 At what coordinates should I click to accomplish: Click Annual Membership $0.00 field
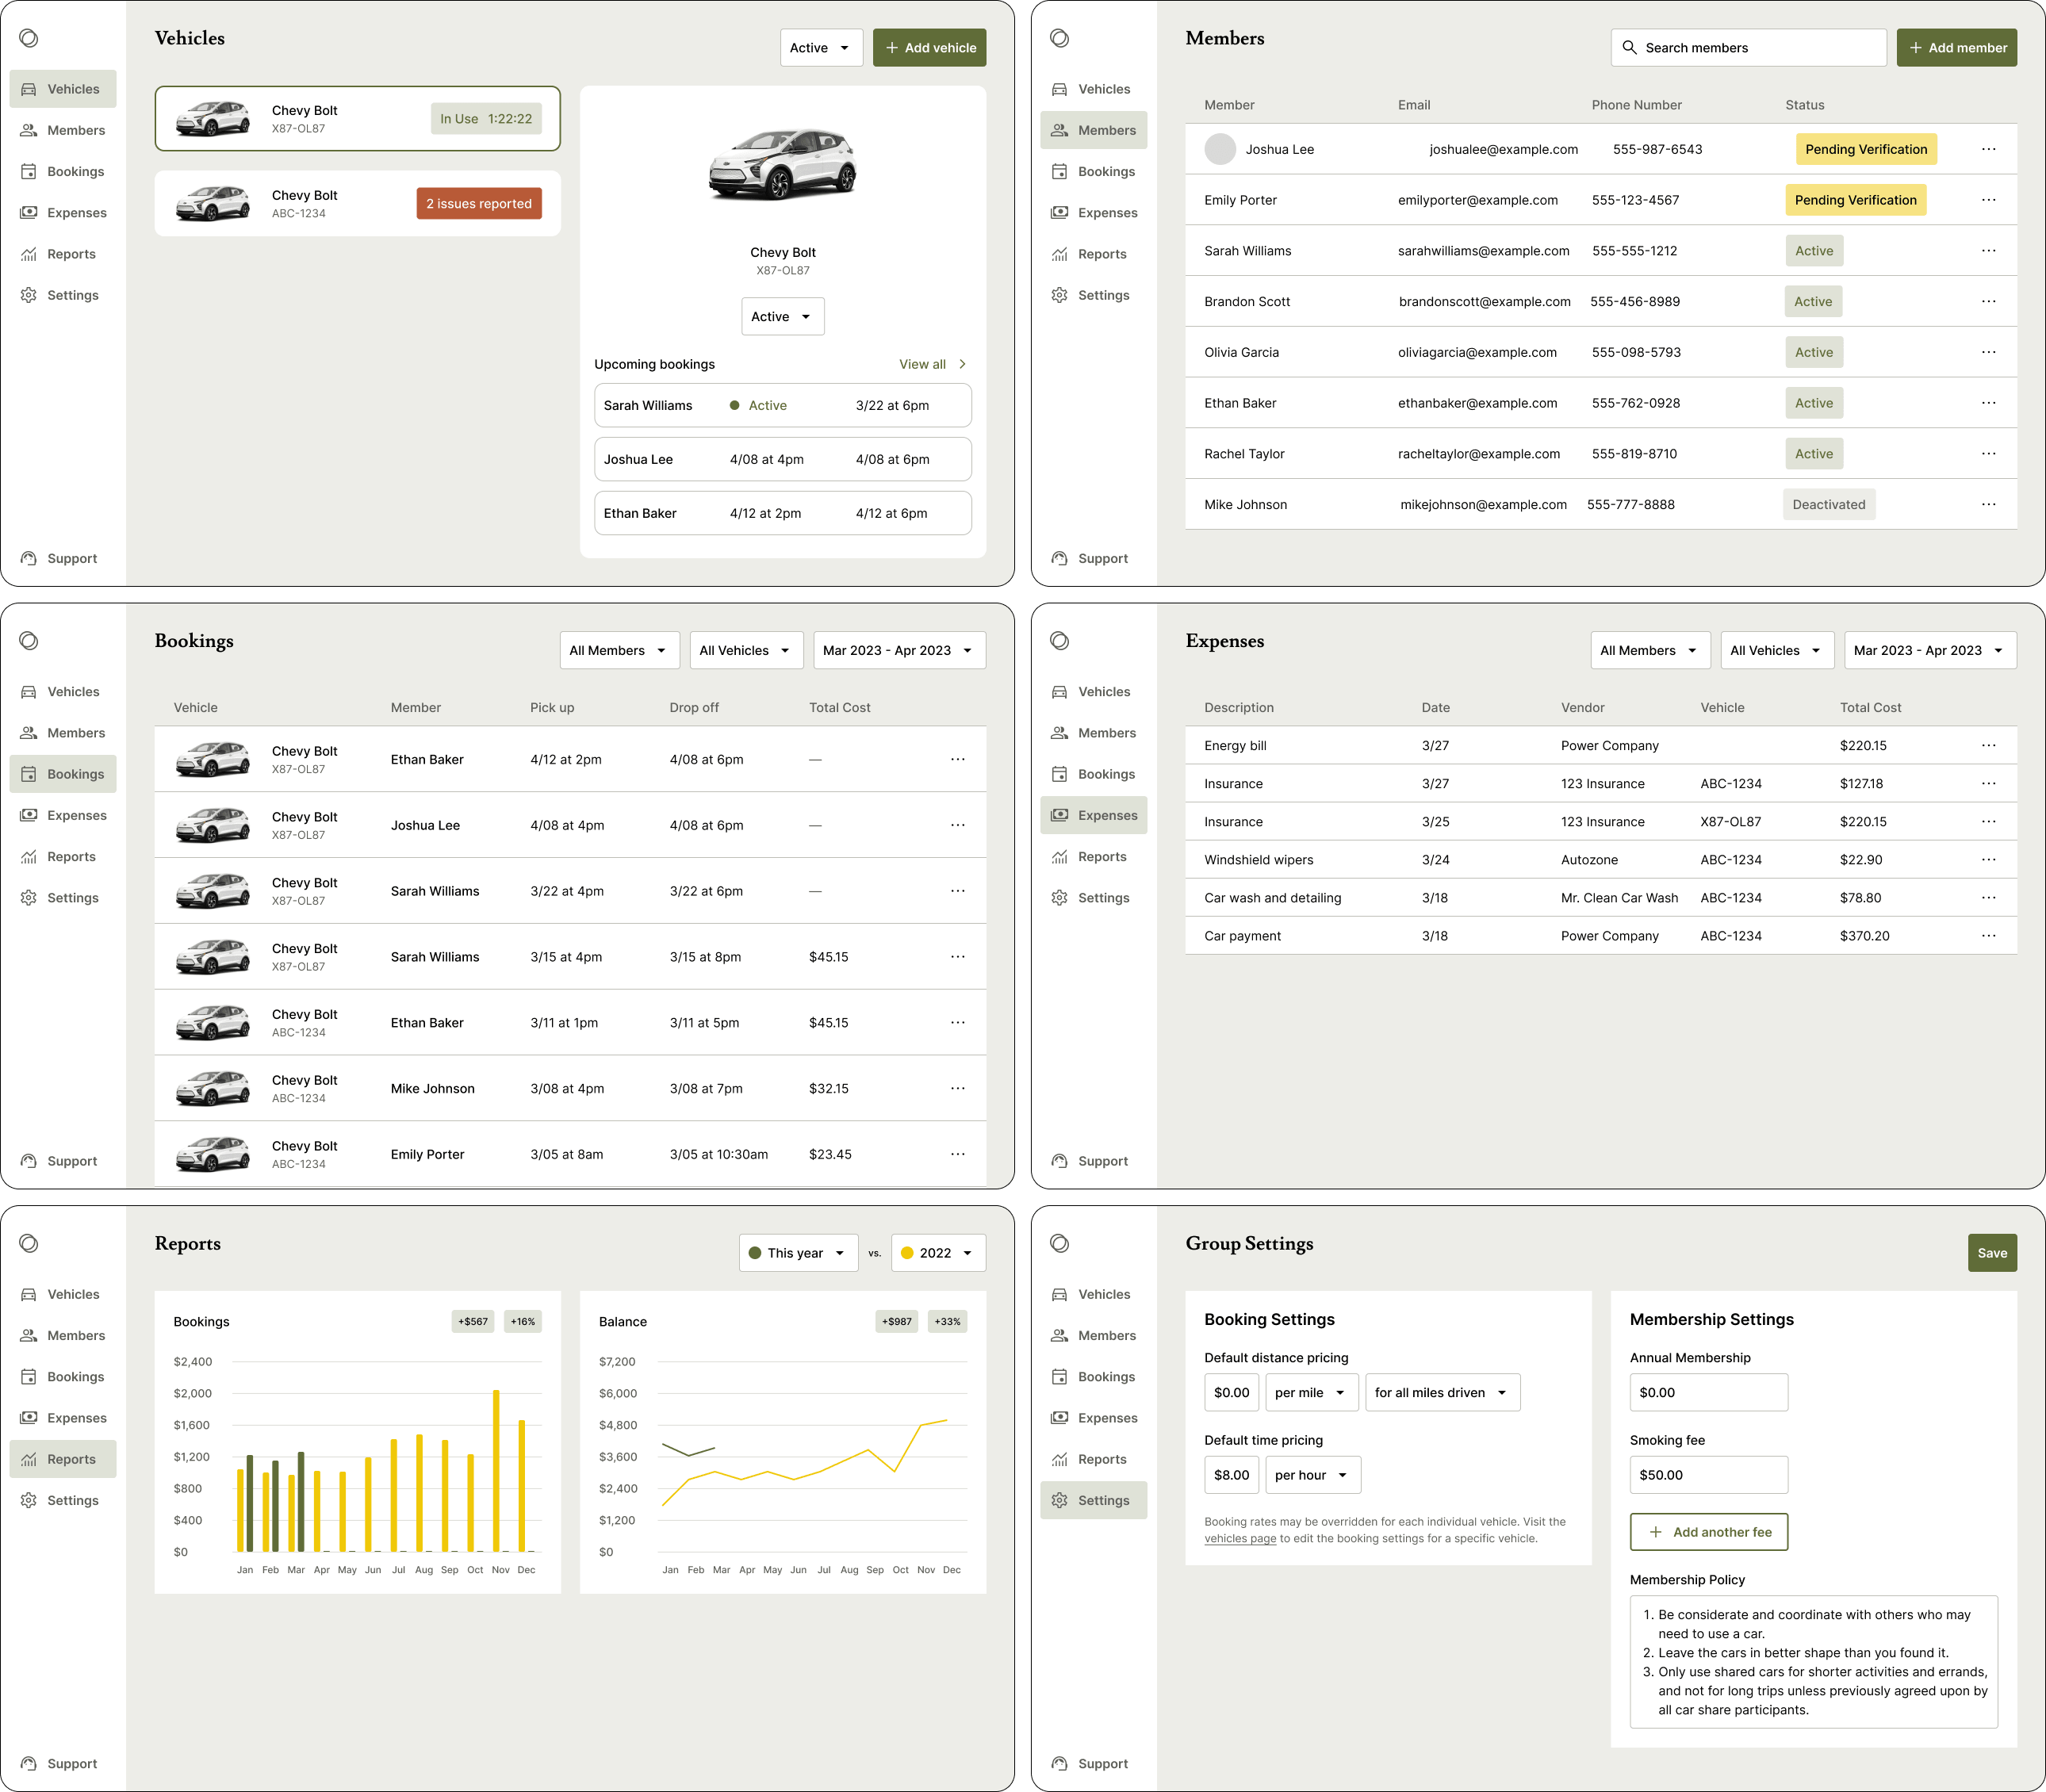(1709, 1392)
